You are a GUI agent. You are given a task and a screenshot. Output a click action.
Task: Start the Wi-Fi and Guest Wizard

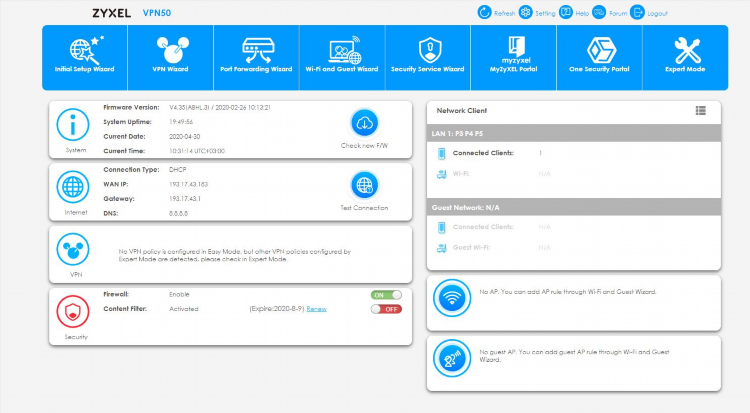click(x=342, y=57)
